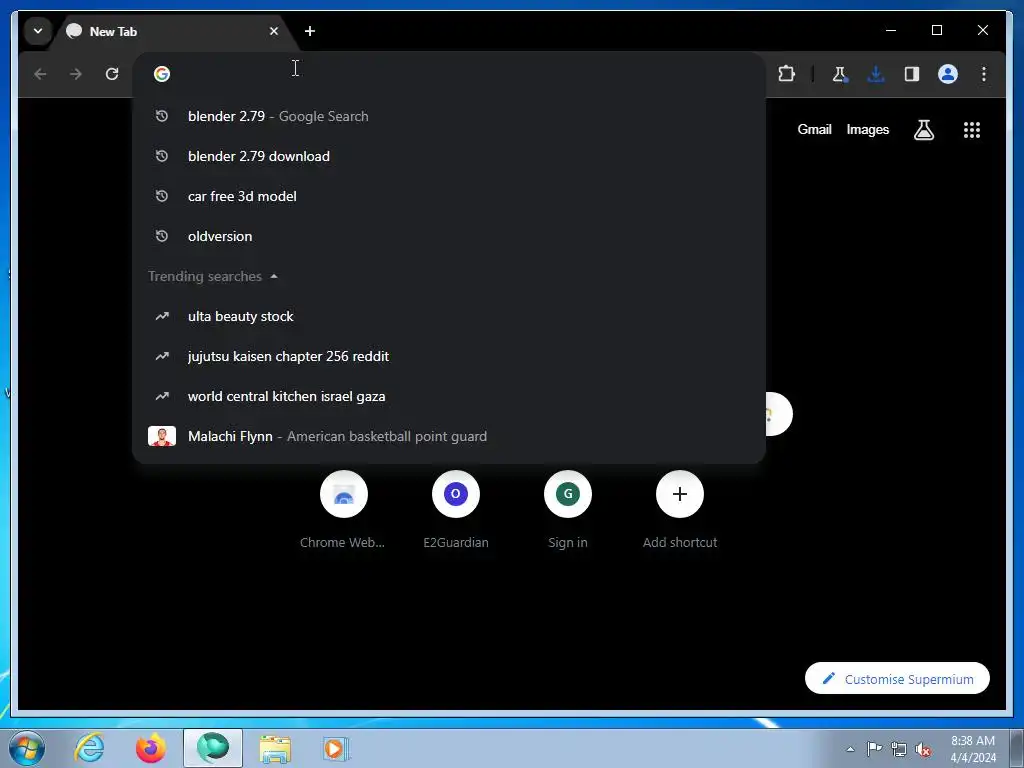Viewport: 1024px width, 768px height.
Task: Select the Malachi Flynn suggestion
Action: pyautogui.click(x=449, y=436)
